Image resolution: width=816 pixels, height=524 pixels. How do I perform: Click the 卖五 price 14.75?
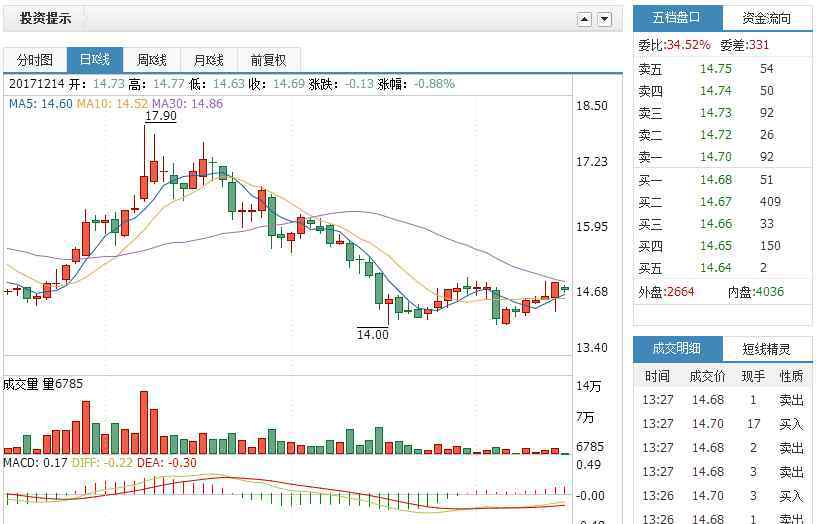(x=716, y=69)
